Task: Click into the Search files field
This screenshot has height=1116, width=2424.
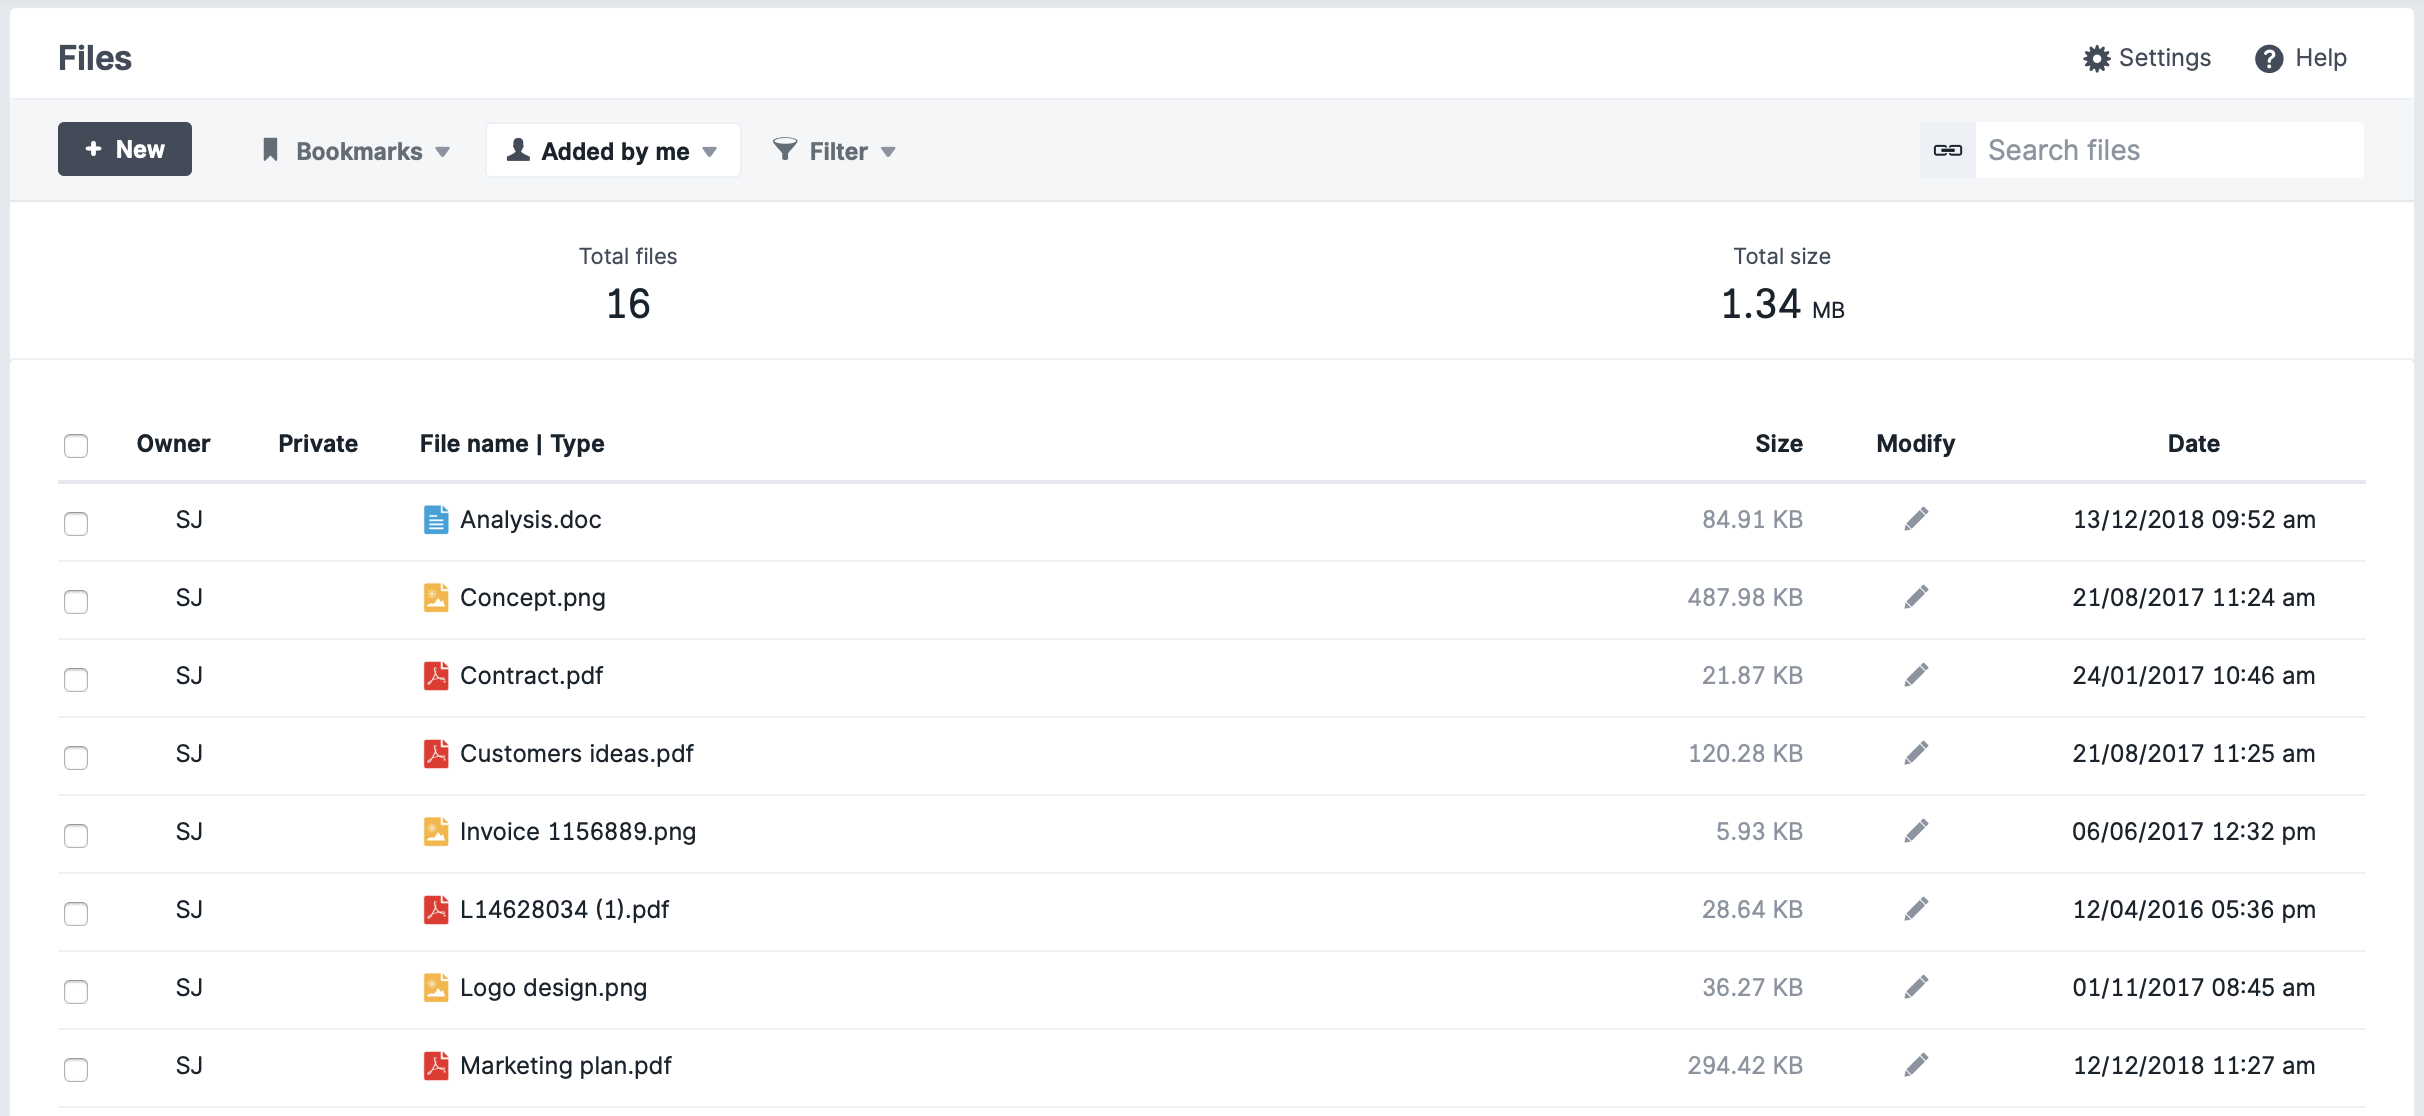Action: click(2170, 150)
